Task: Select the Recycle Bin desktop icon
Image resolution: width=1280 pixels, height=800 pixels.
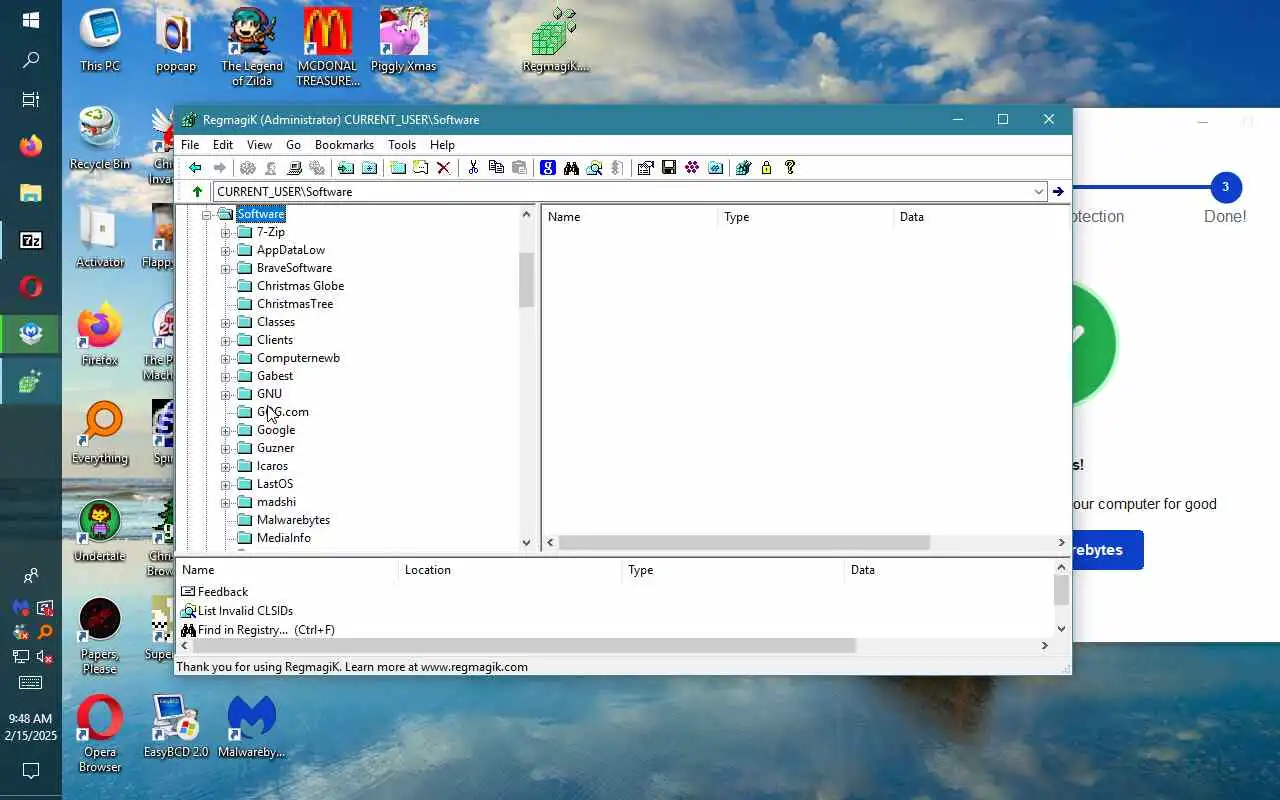Action: click(100, 138)
